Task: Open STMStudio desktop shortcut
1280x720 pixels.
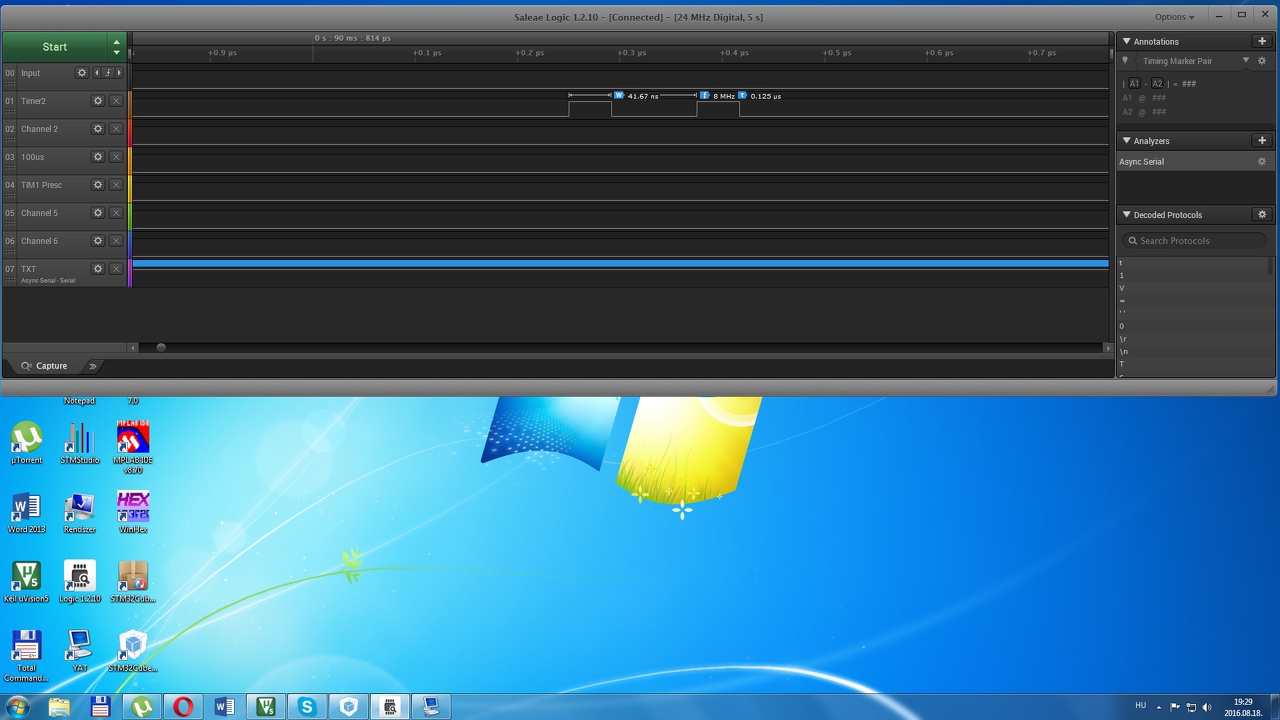Action: (80, 442)
